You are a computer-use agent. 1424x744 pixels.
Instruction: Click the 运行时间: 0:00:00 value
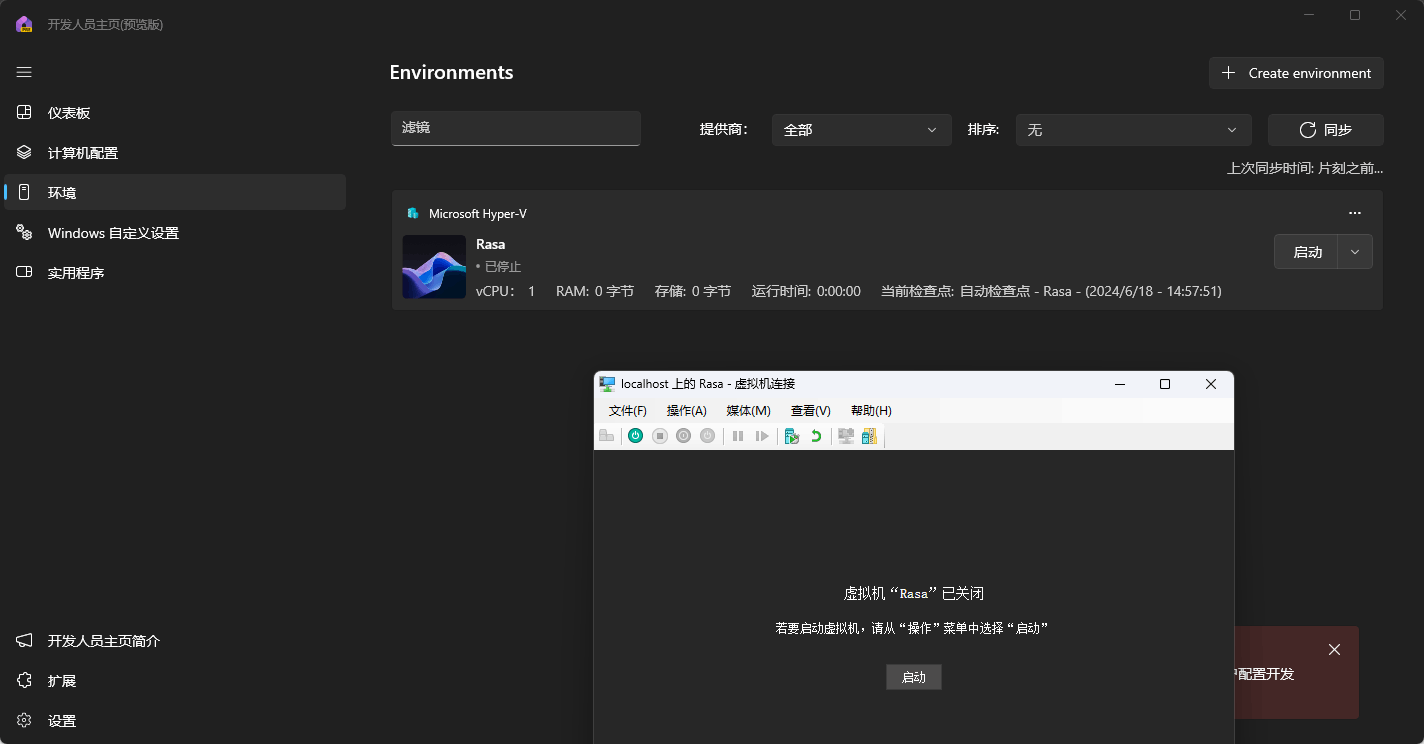click(x=806, y=291)
